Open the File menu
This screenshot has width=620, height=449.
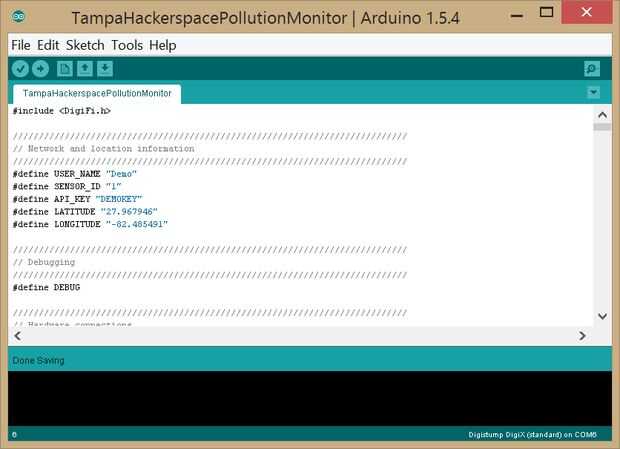click(21, 45)
